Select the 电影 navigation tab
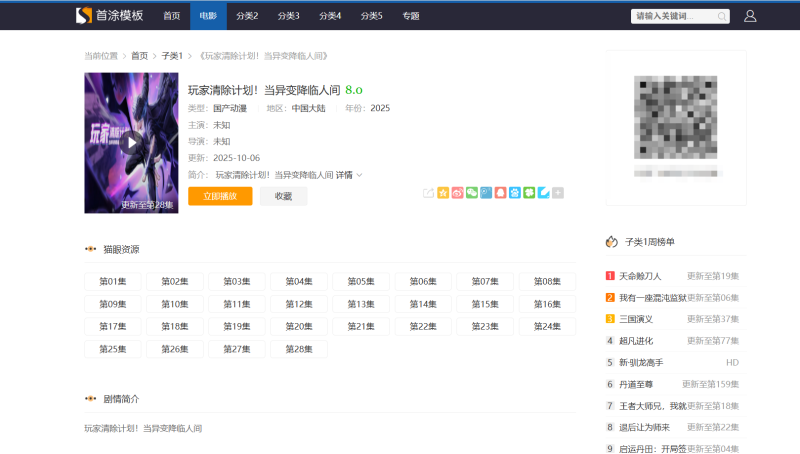 coord(208,16)
